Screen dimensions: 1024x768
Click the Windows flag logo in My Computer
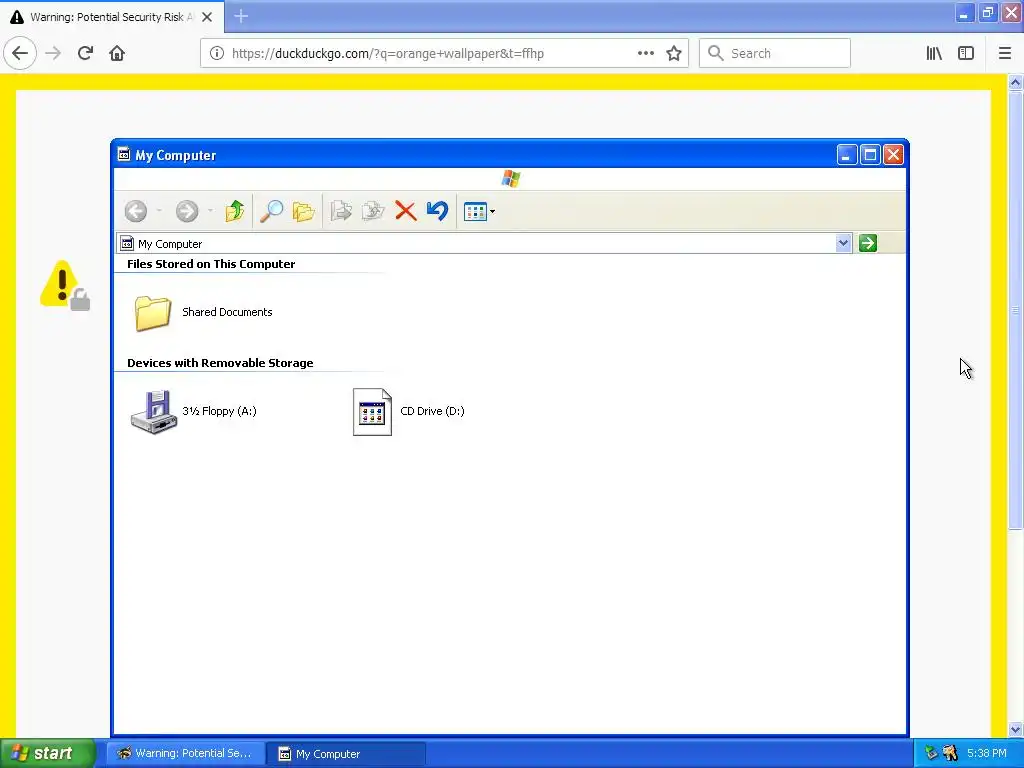tap(511, 178)
